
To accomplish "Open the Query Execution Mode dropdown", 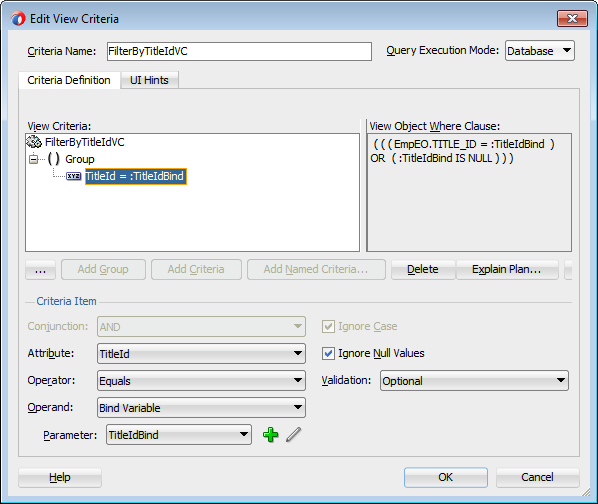I will [540, 51].
